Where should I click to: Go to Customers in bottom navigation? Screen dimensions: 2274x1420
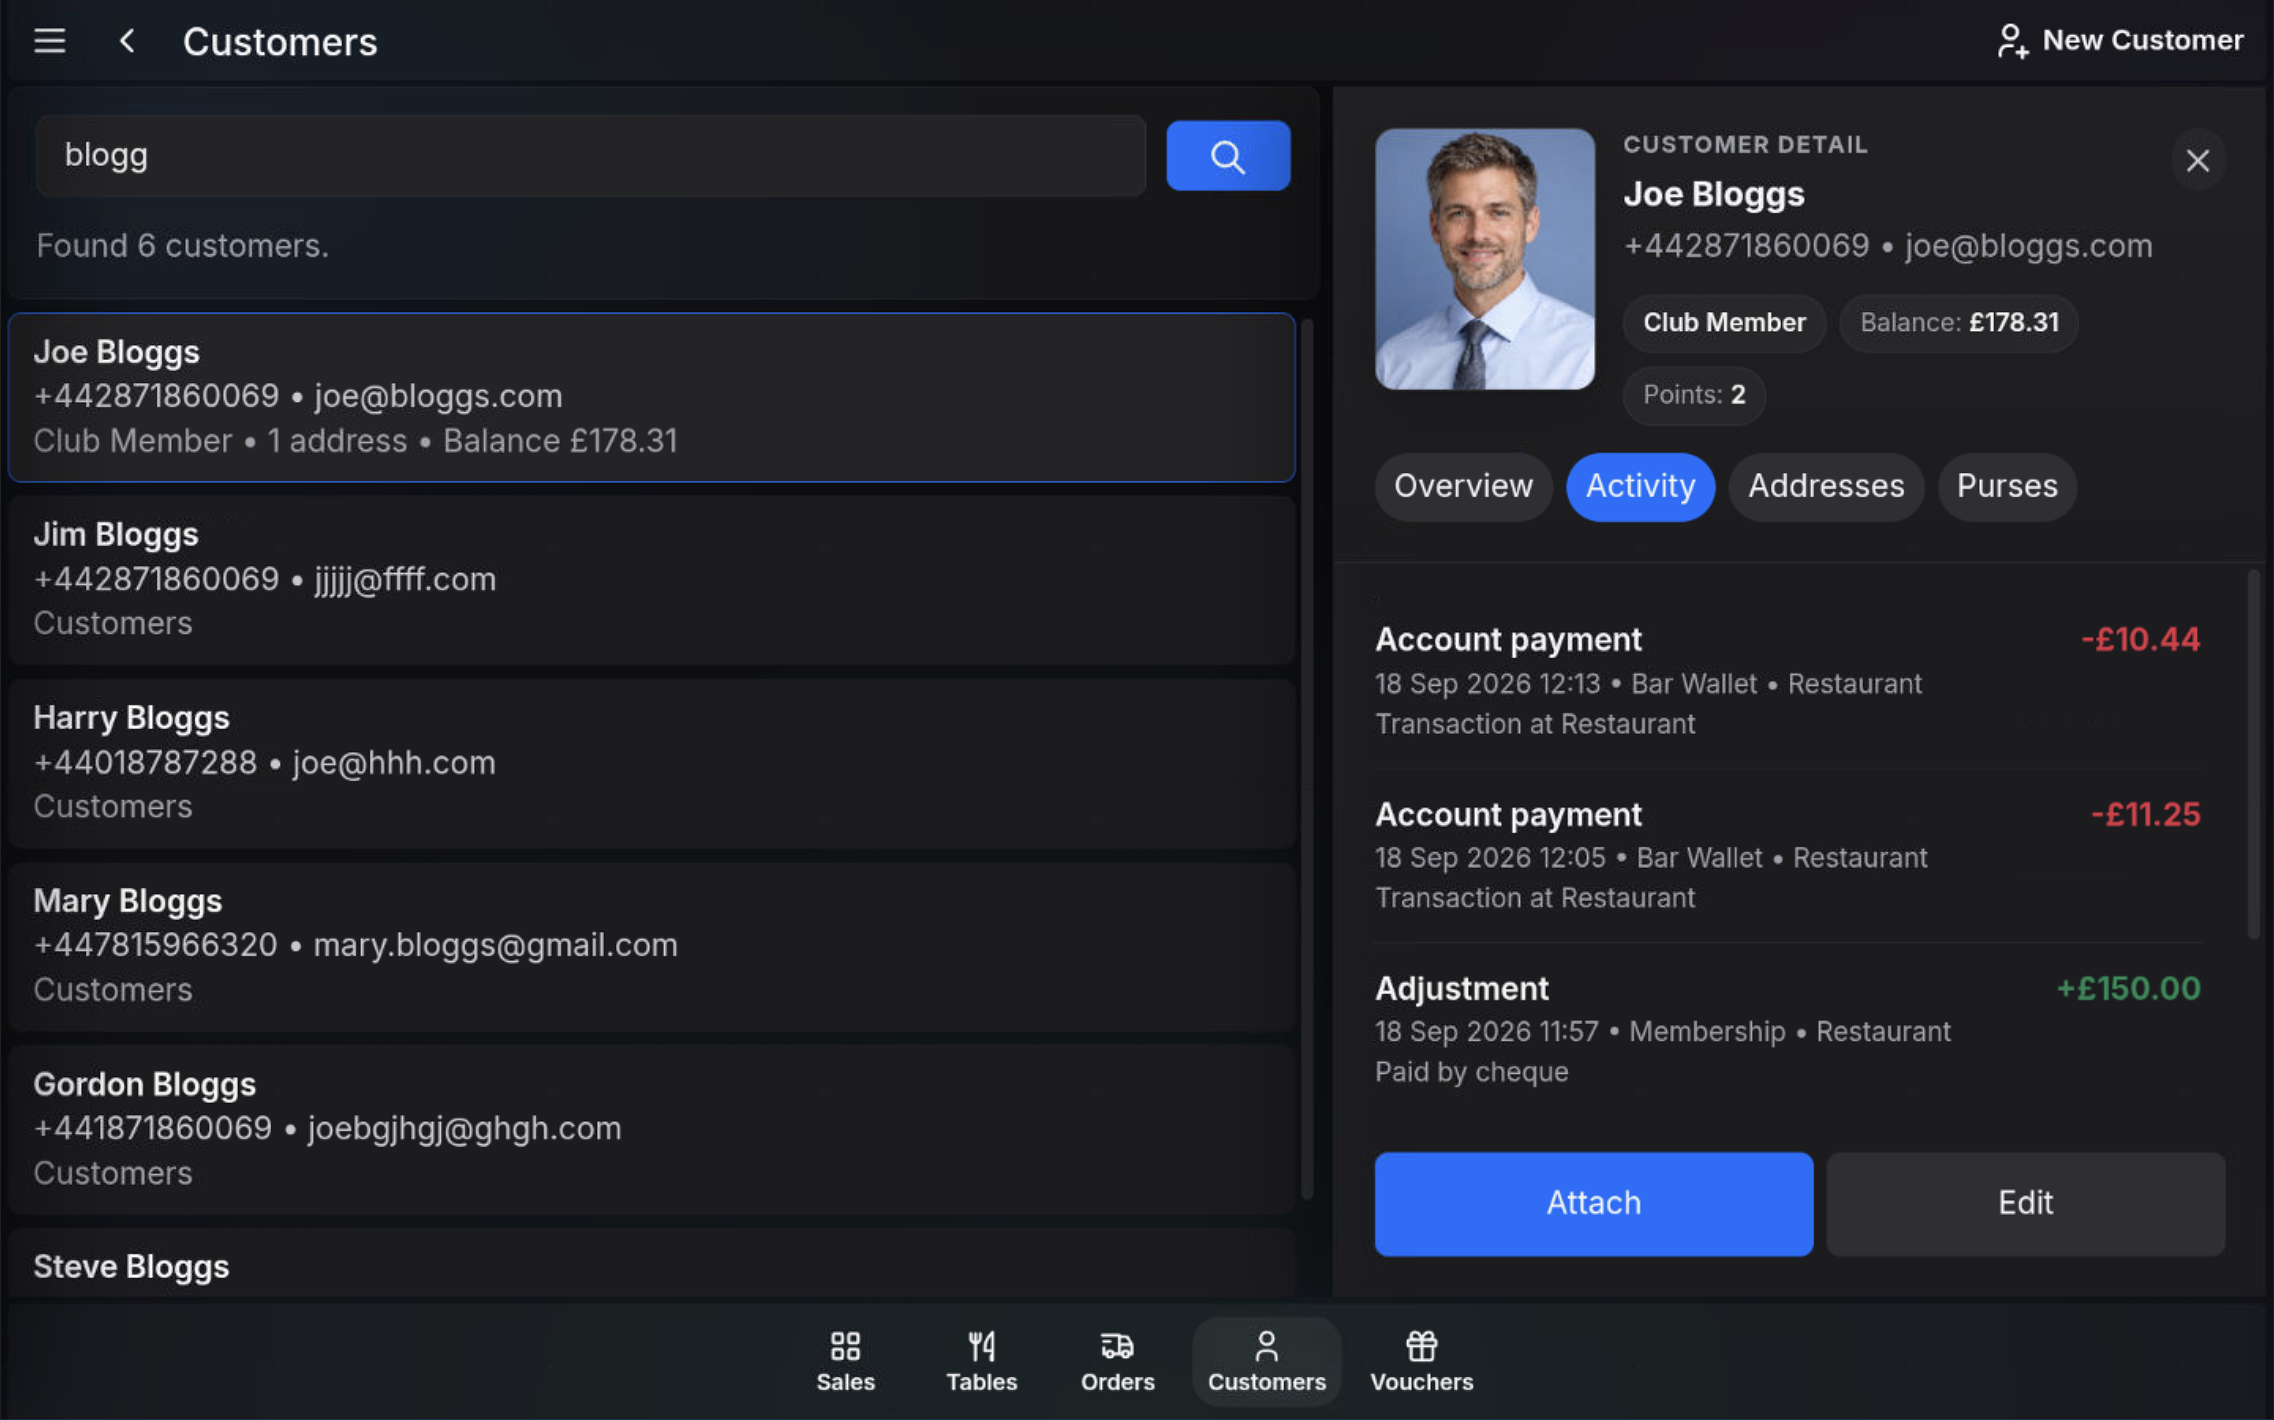click(1266, 1361)
